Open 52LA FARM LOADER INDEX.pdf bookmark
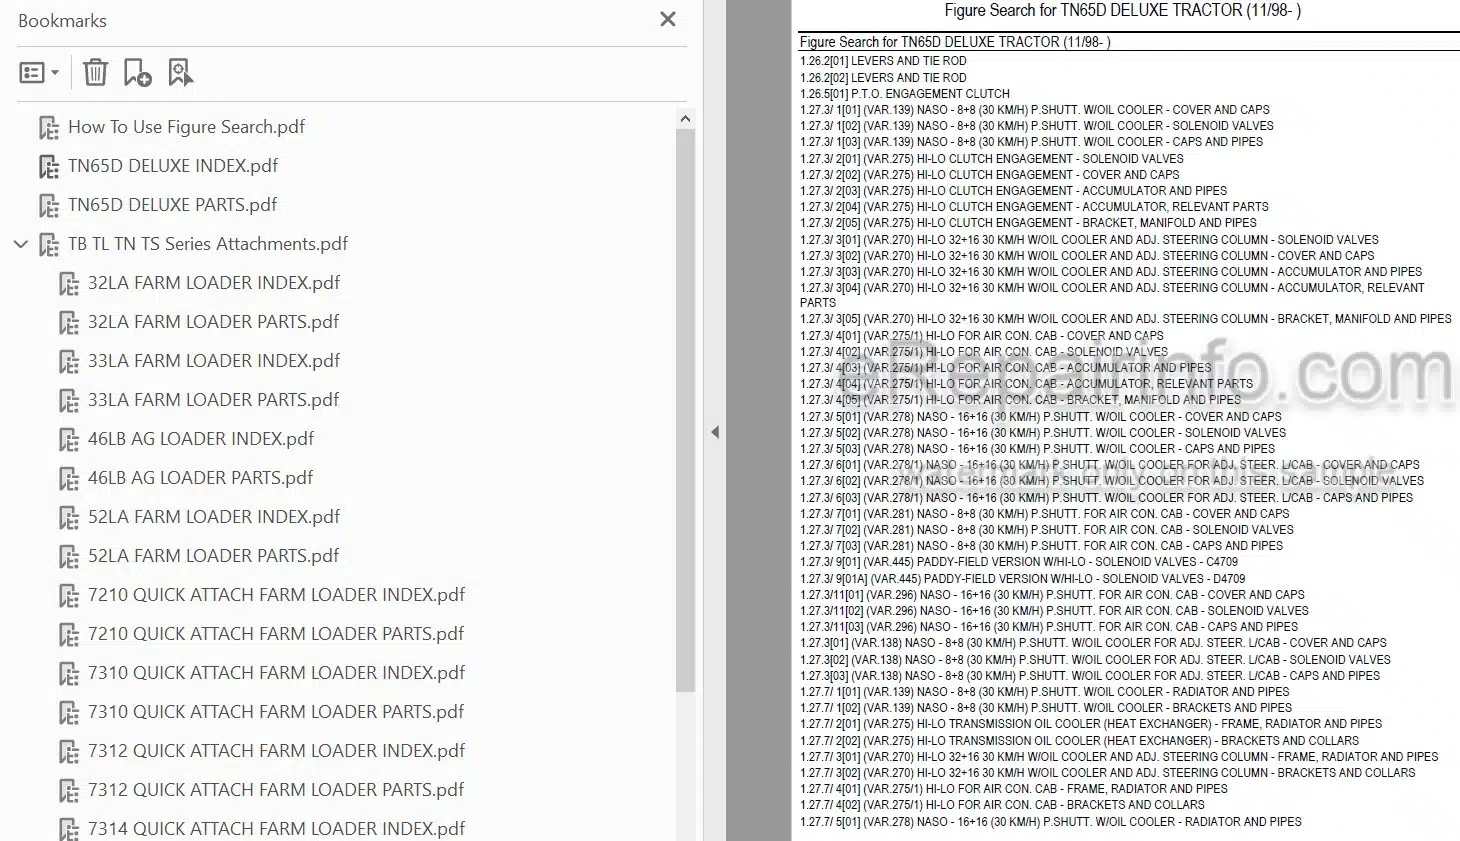Viewport: 1460px width, 841px height. pyautogui.click(x=214, y=517)
